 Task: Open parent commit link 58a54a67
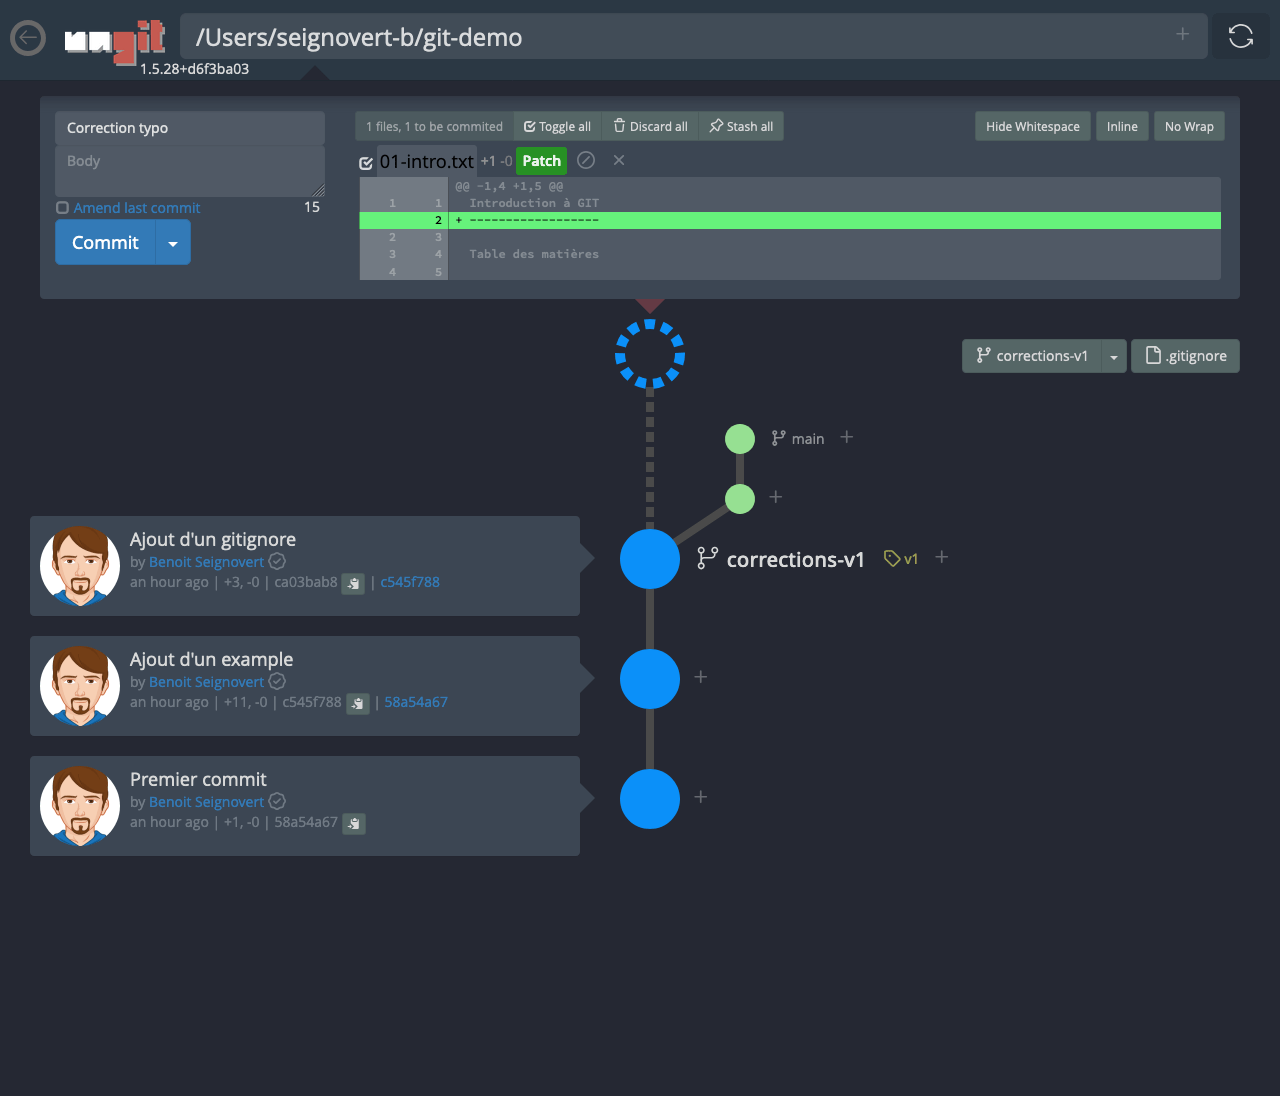[x=416, y=702]
